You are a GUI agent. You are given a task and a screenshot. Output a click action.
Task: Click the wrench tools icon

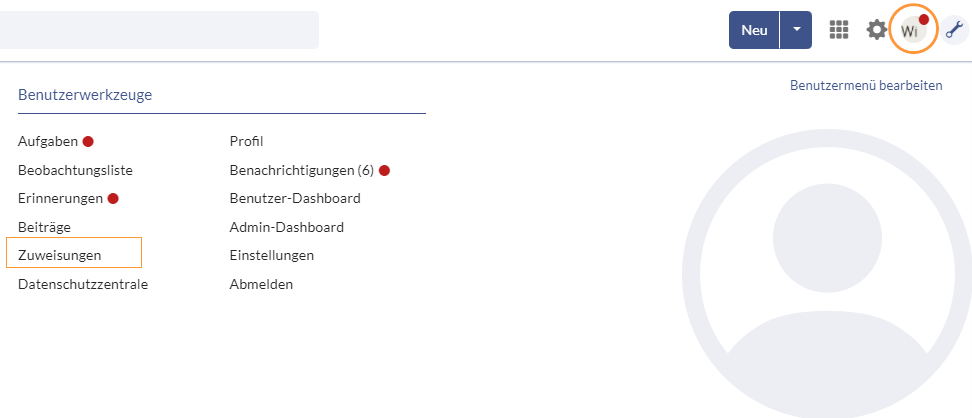pos(956,30)
